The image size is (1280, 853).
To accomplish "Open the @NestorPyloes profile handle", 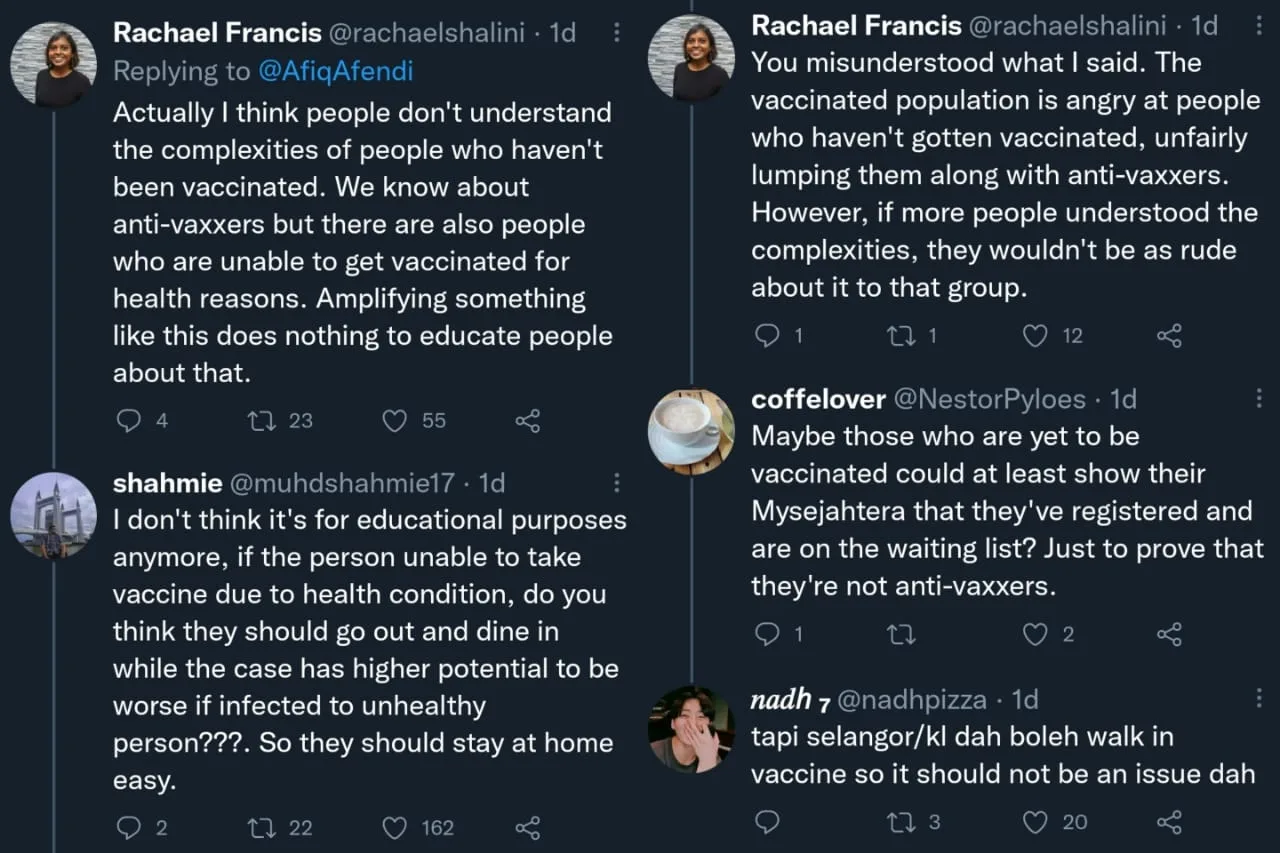I will click(988, 399).
